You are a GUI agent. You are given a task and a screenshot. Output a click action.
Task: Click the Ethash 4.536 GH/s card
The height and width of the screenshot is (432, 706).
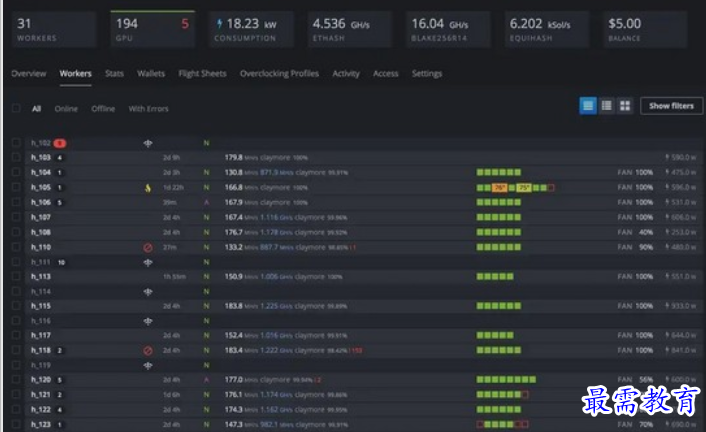[x=350, y=29]
